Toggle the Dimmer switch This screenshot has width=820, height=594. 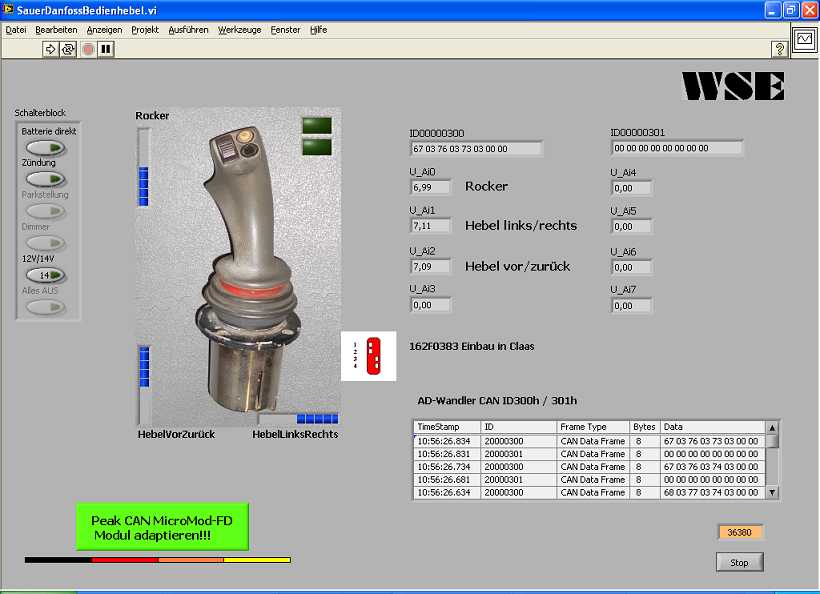[46, 243]
